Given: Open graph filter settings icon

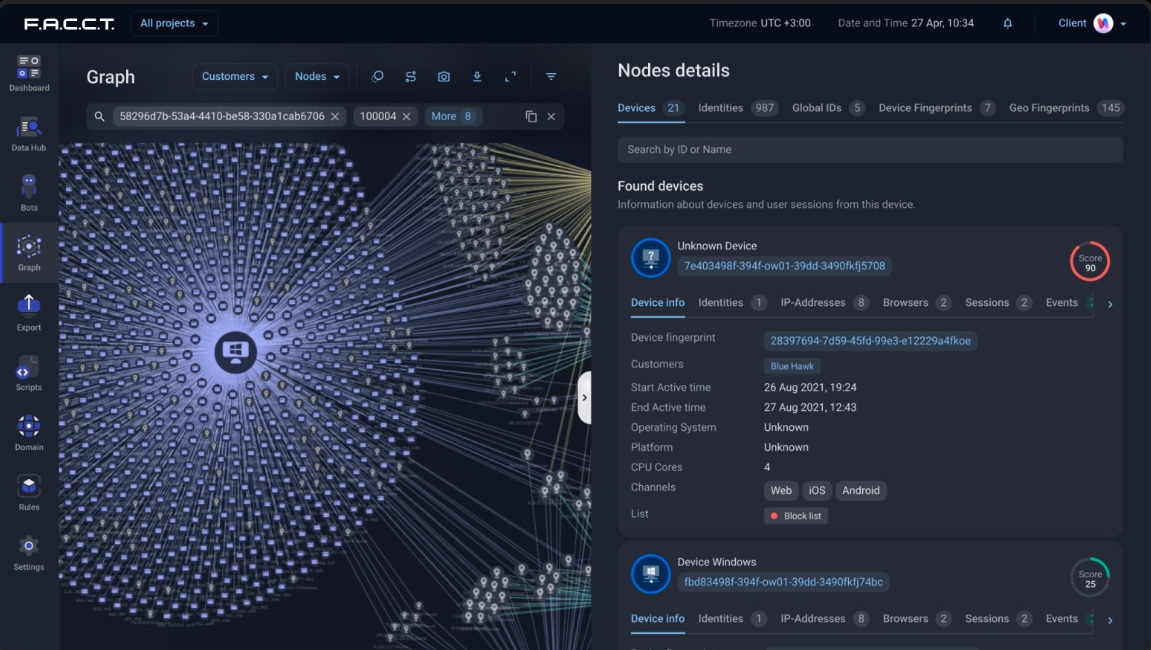Looking at the screenshot, I should (x=551, y=77).
